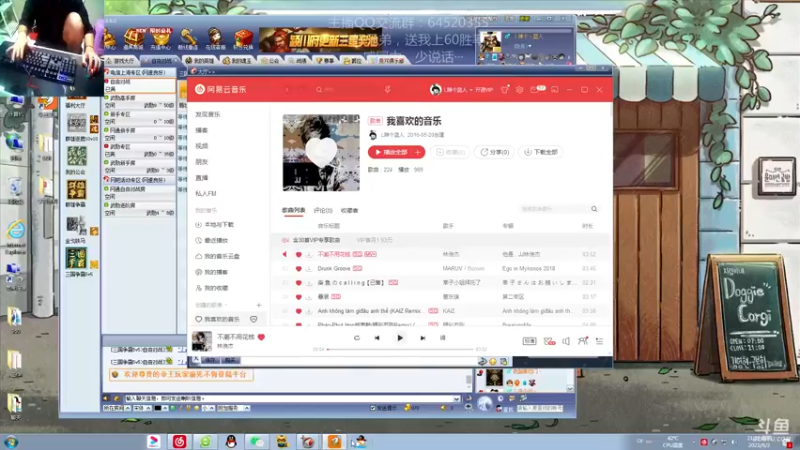This screenshot has height=450, width=800.
Task: Click the 下载全部 download all button
Action: coord(541,152)
